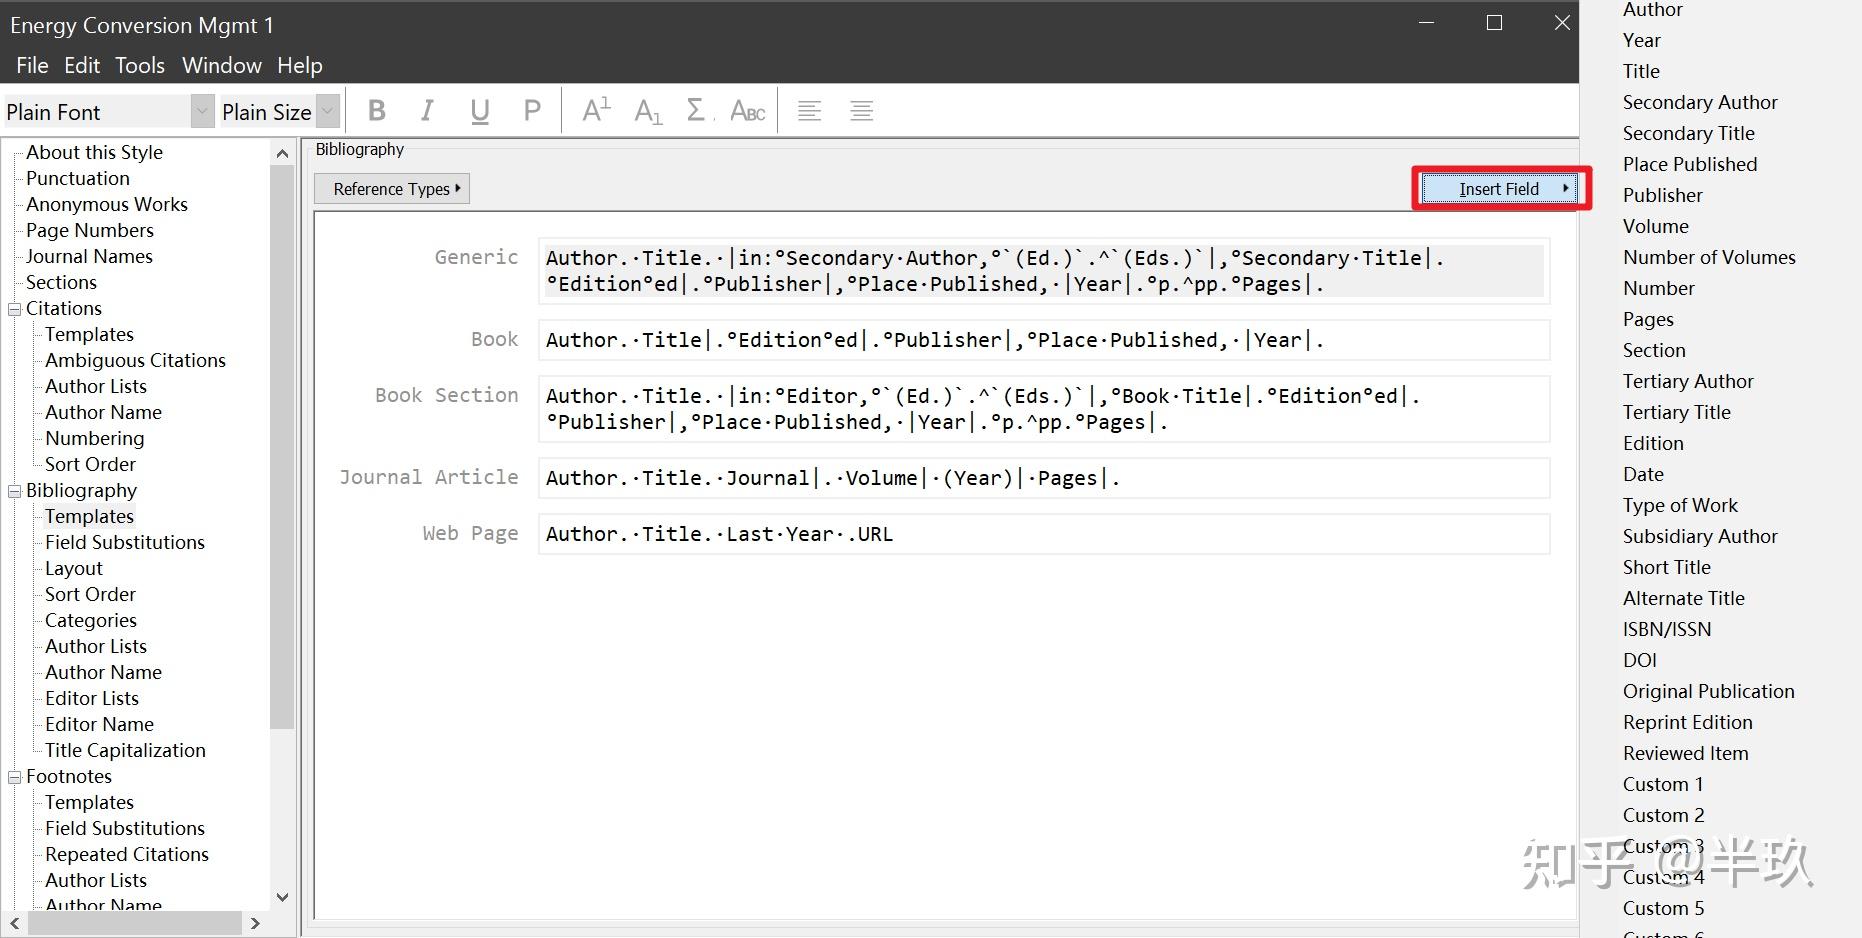This screenshot has height=938, width=1862.
Task: Toggle Bold formatting icon
Action: 377,111
